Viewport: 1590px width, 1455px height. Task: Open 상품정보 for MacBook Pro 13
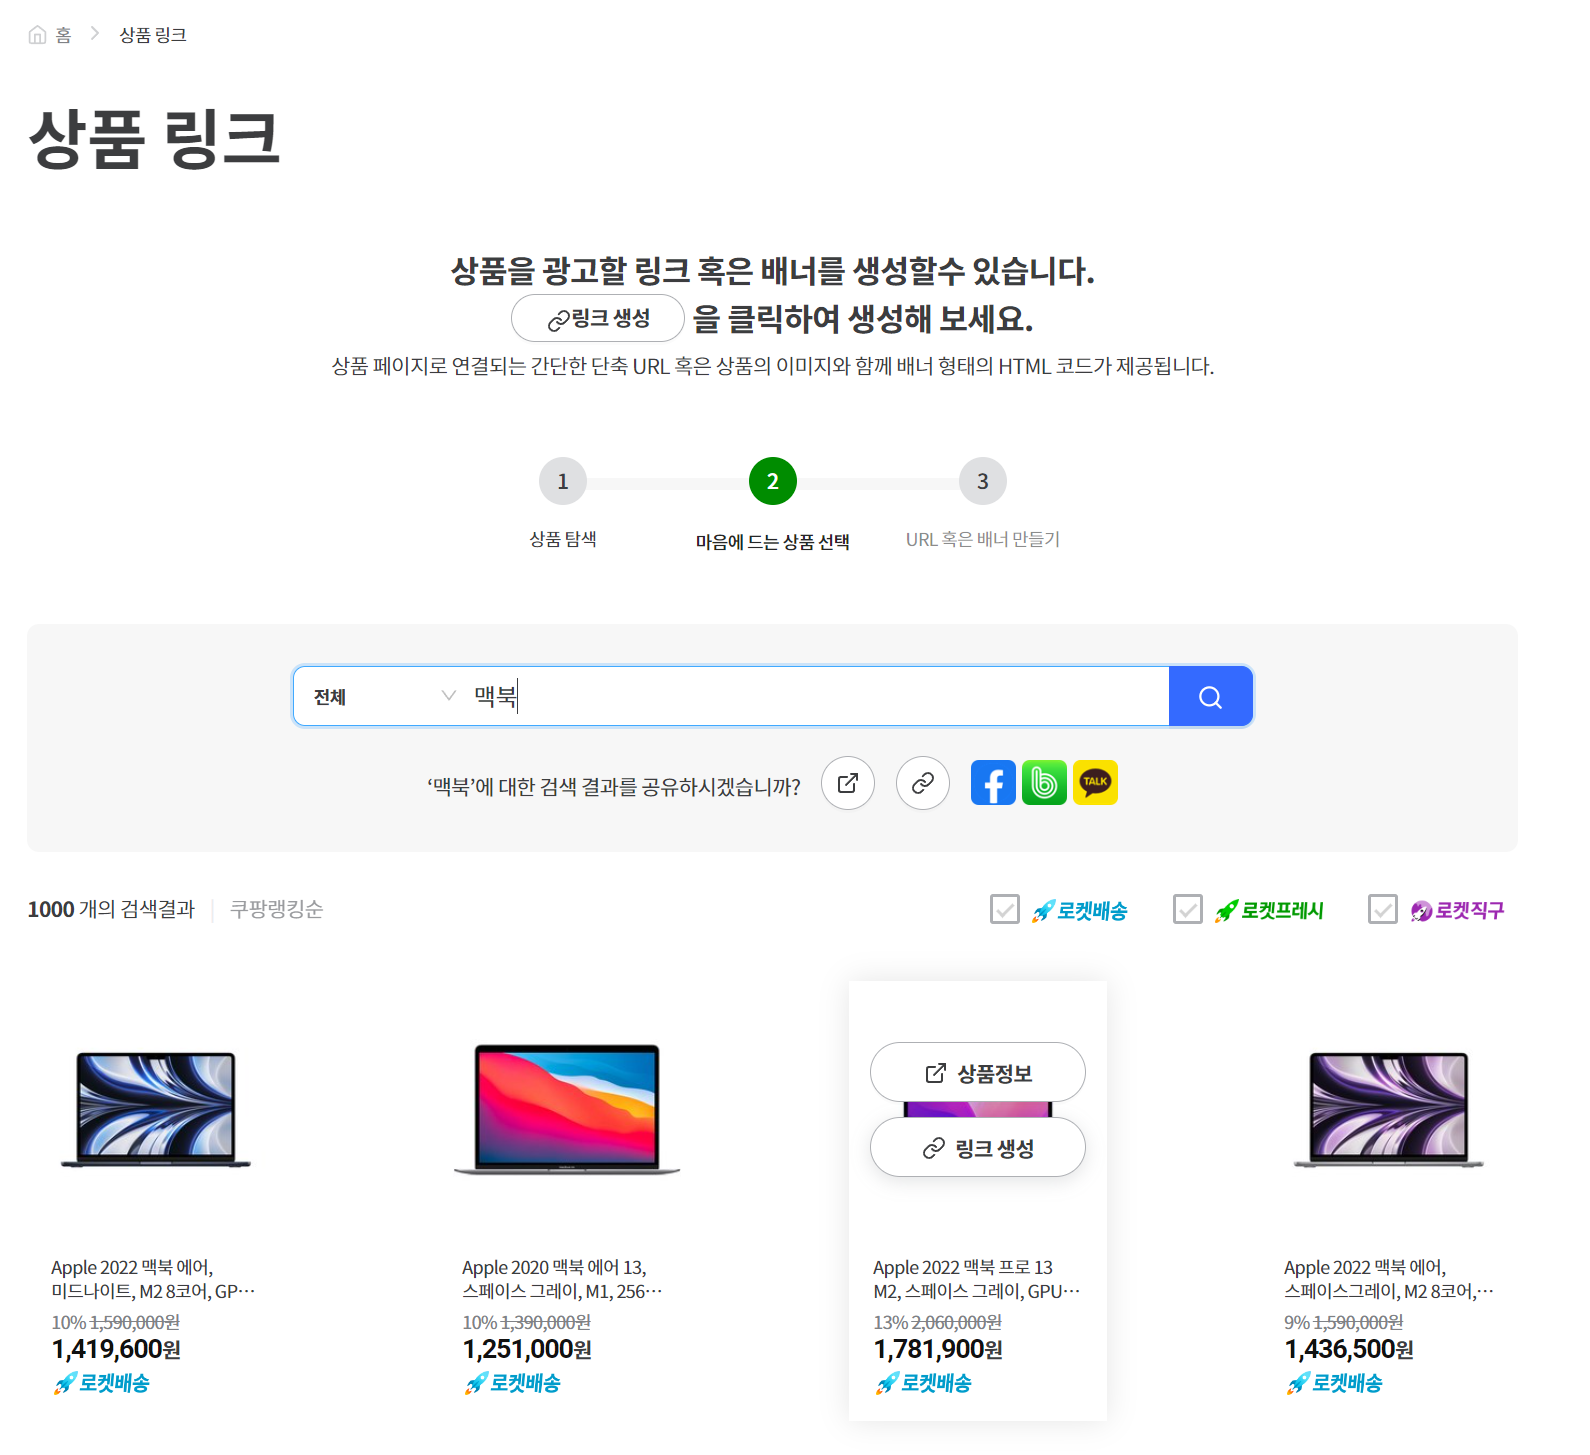tap(978, 1073)
